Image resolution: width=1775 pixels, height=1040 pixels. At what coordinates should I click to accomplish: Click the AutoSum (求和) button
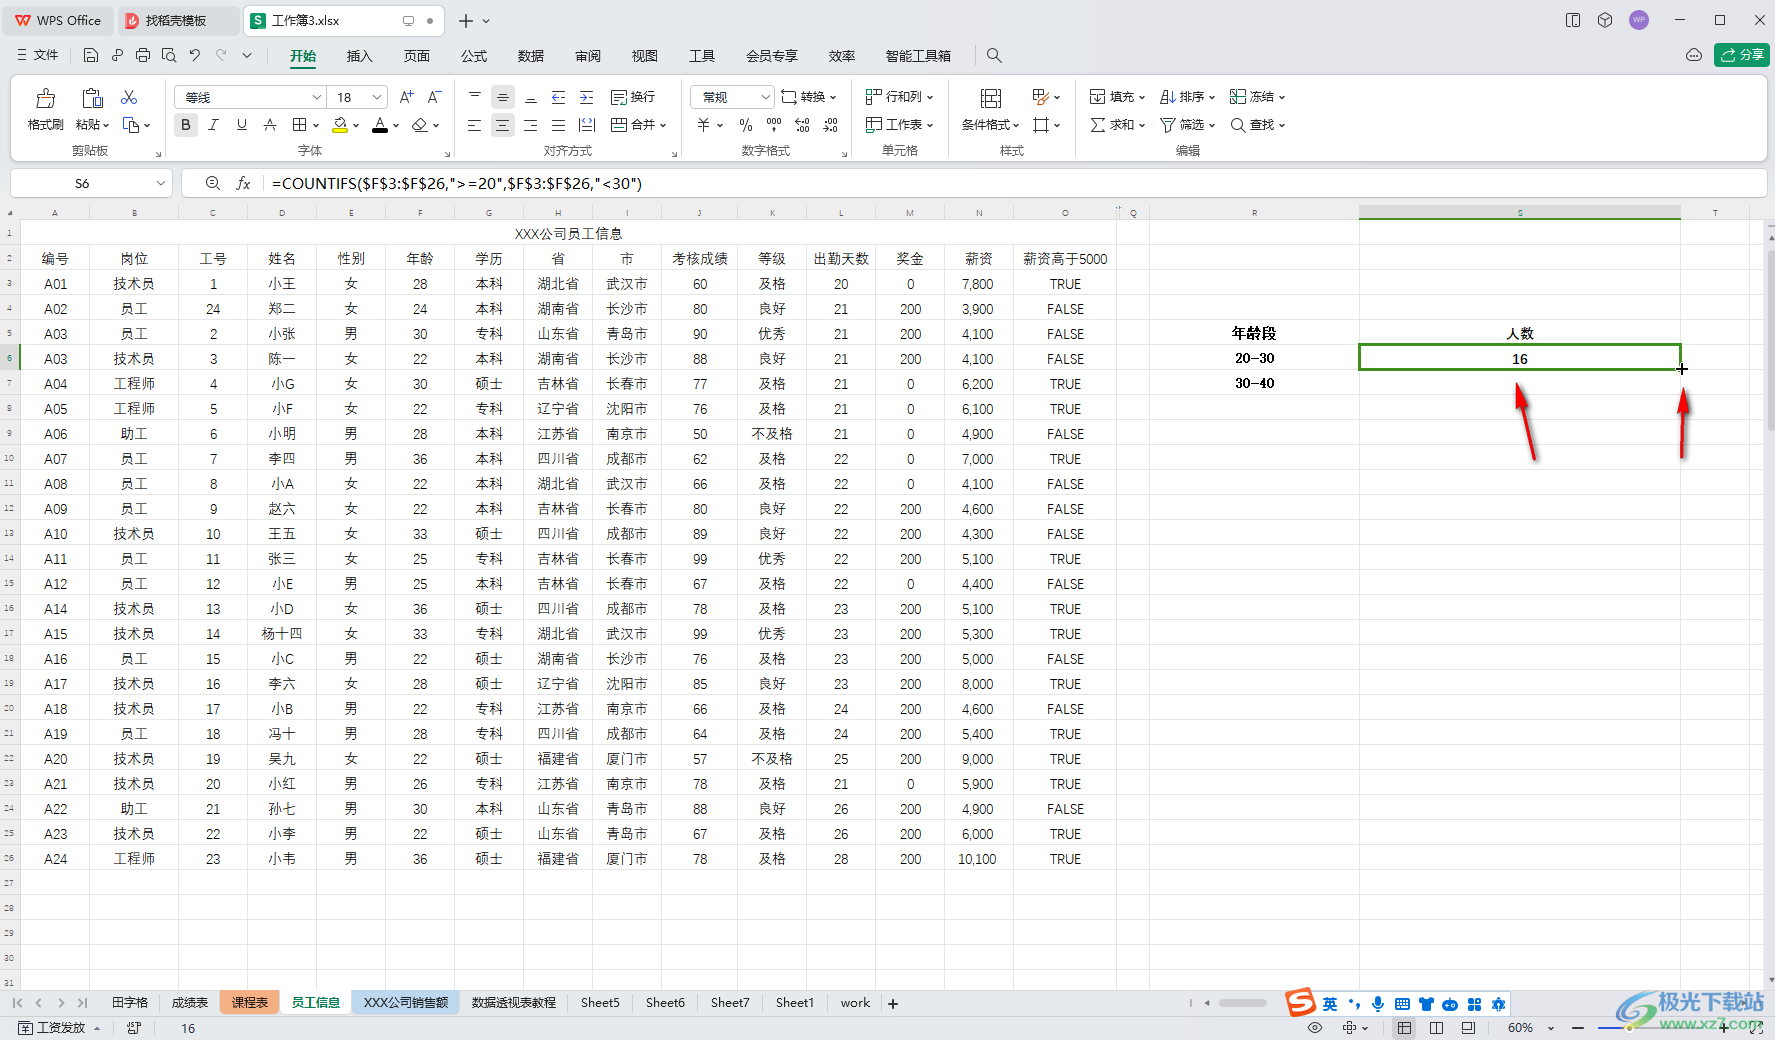1117,125
